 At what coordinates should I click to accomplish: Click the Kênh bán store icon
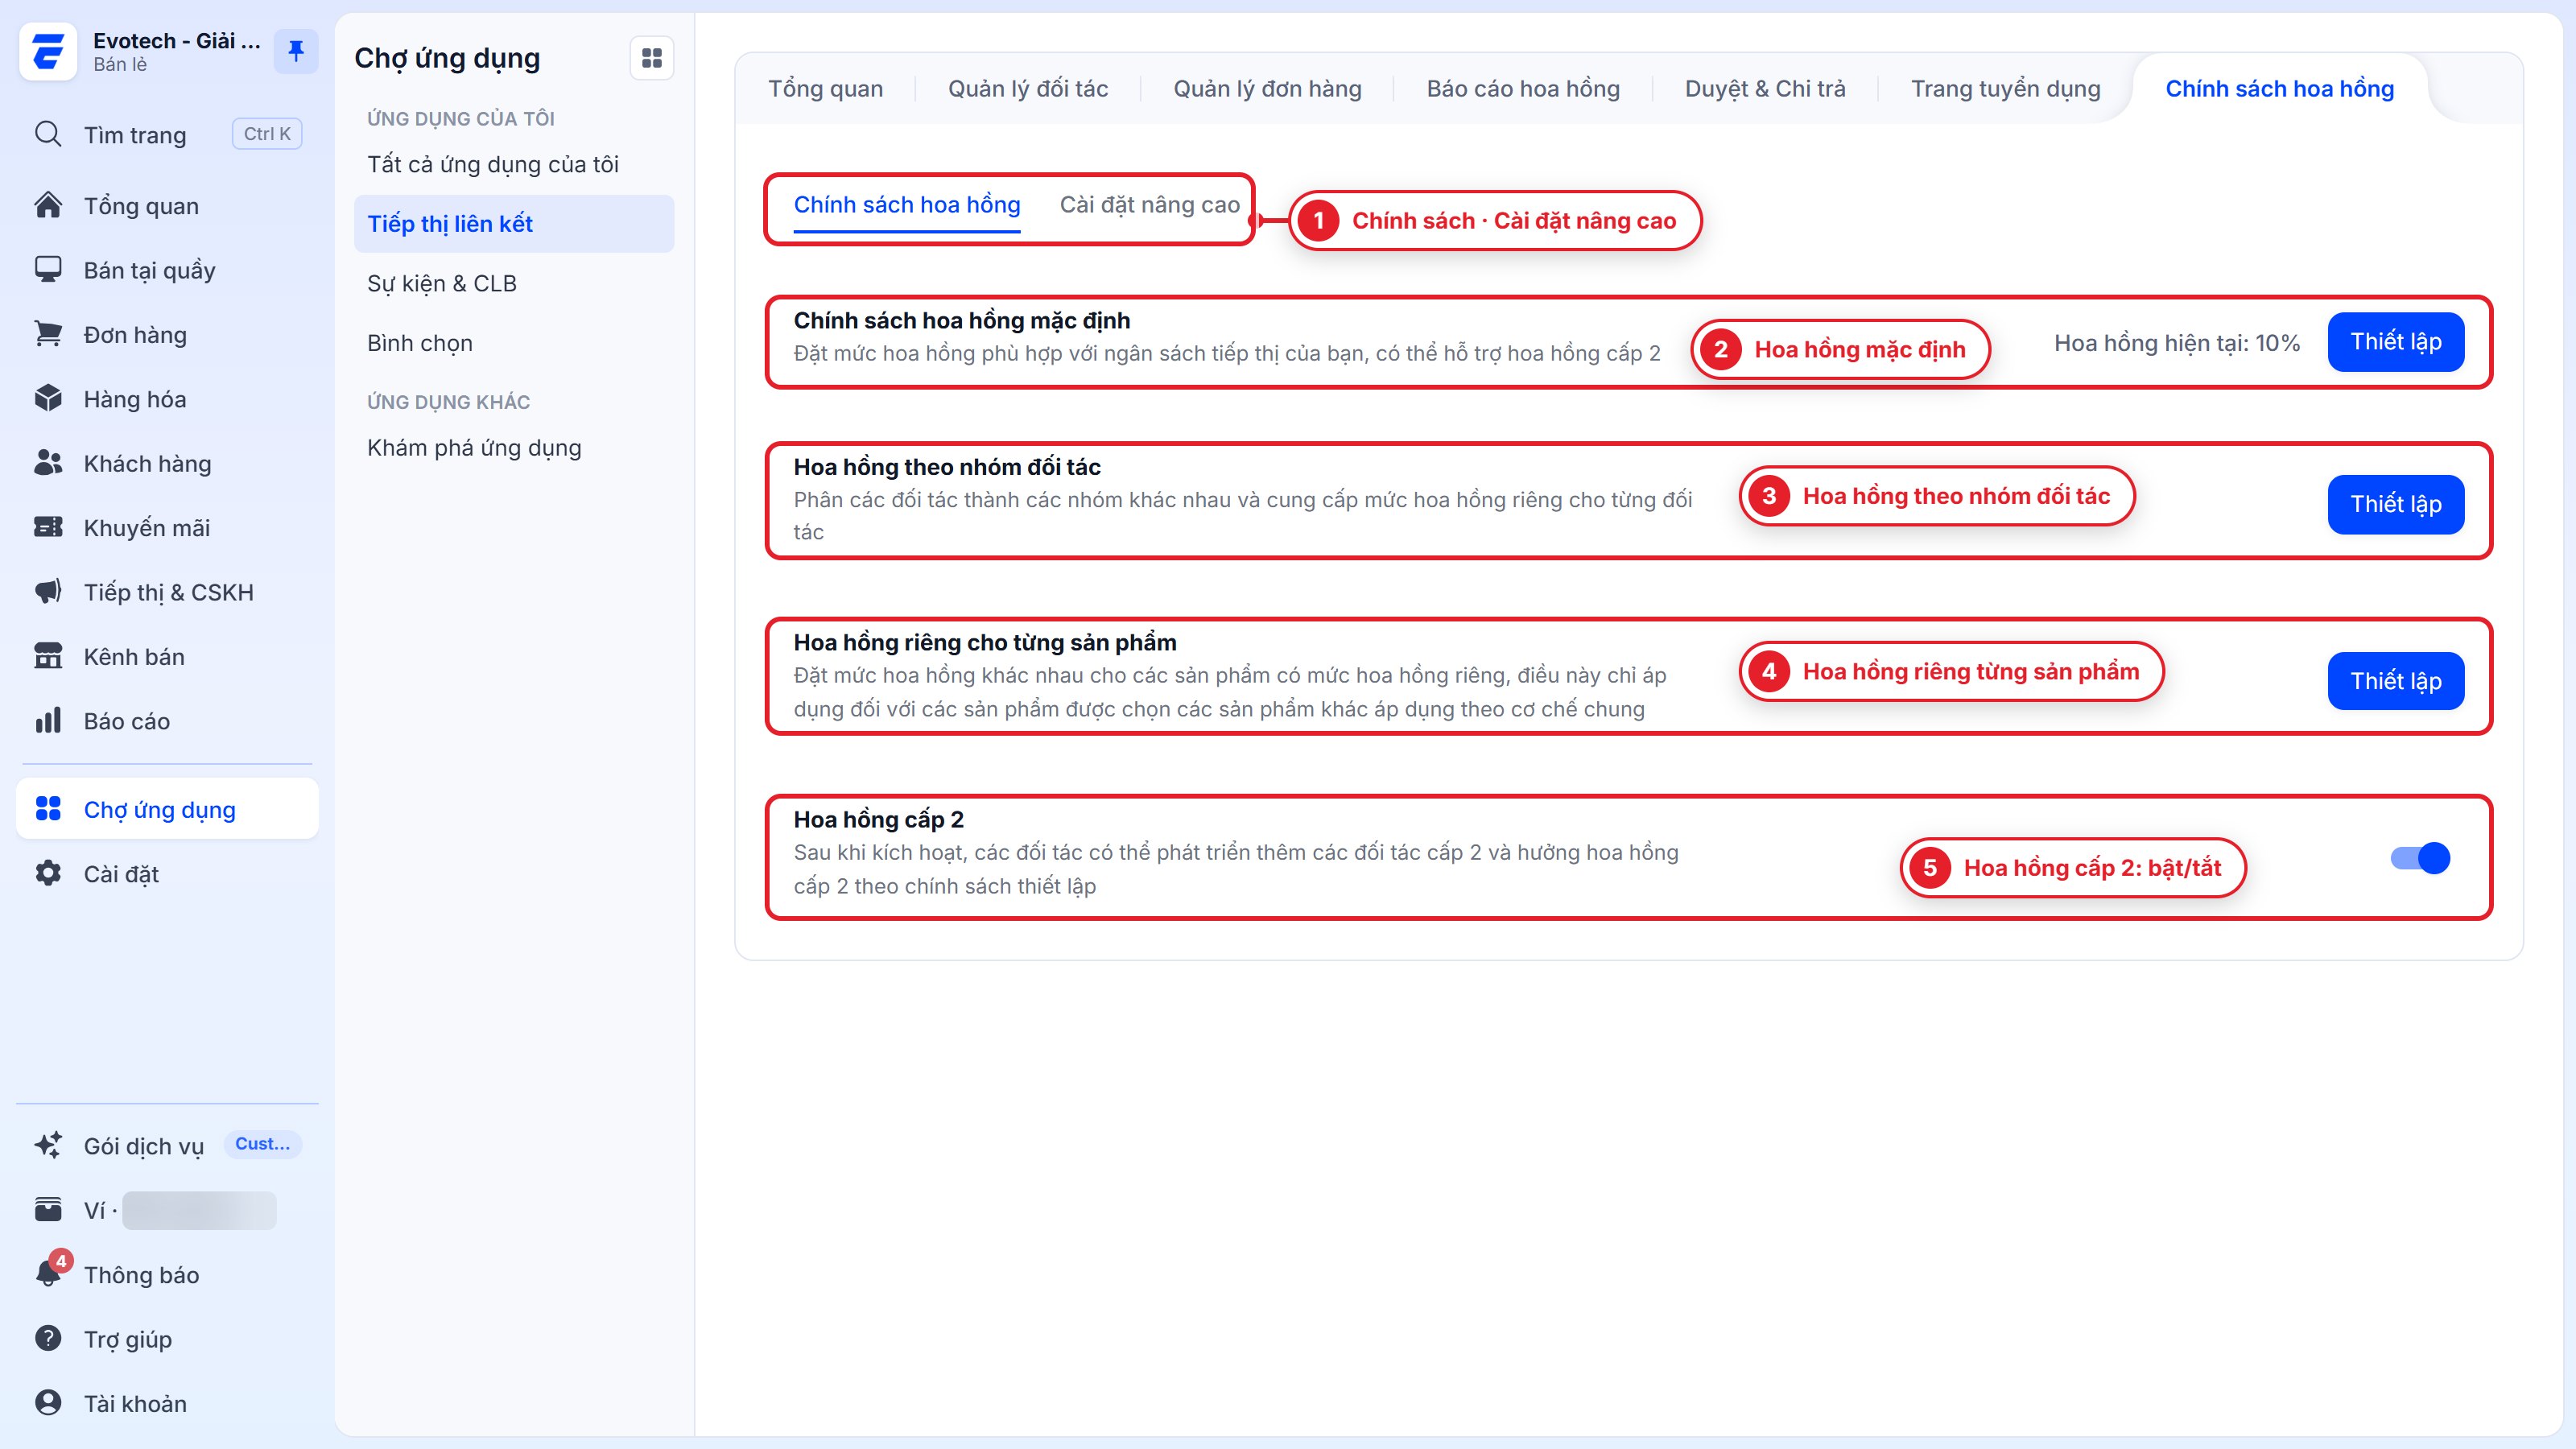pyautogui.click(x=48, y=656)
